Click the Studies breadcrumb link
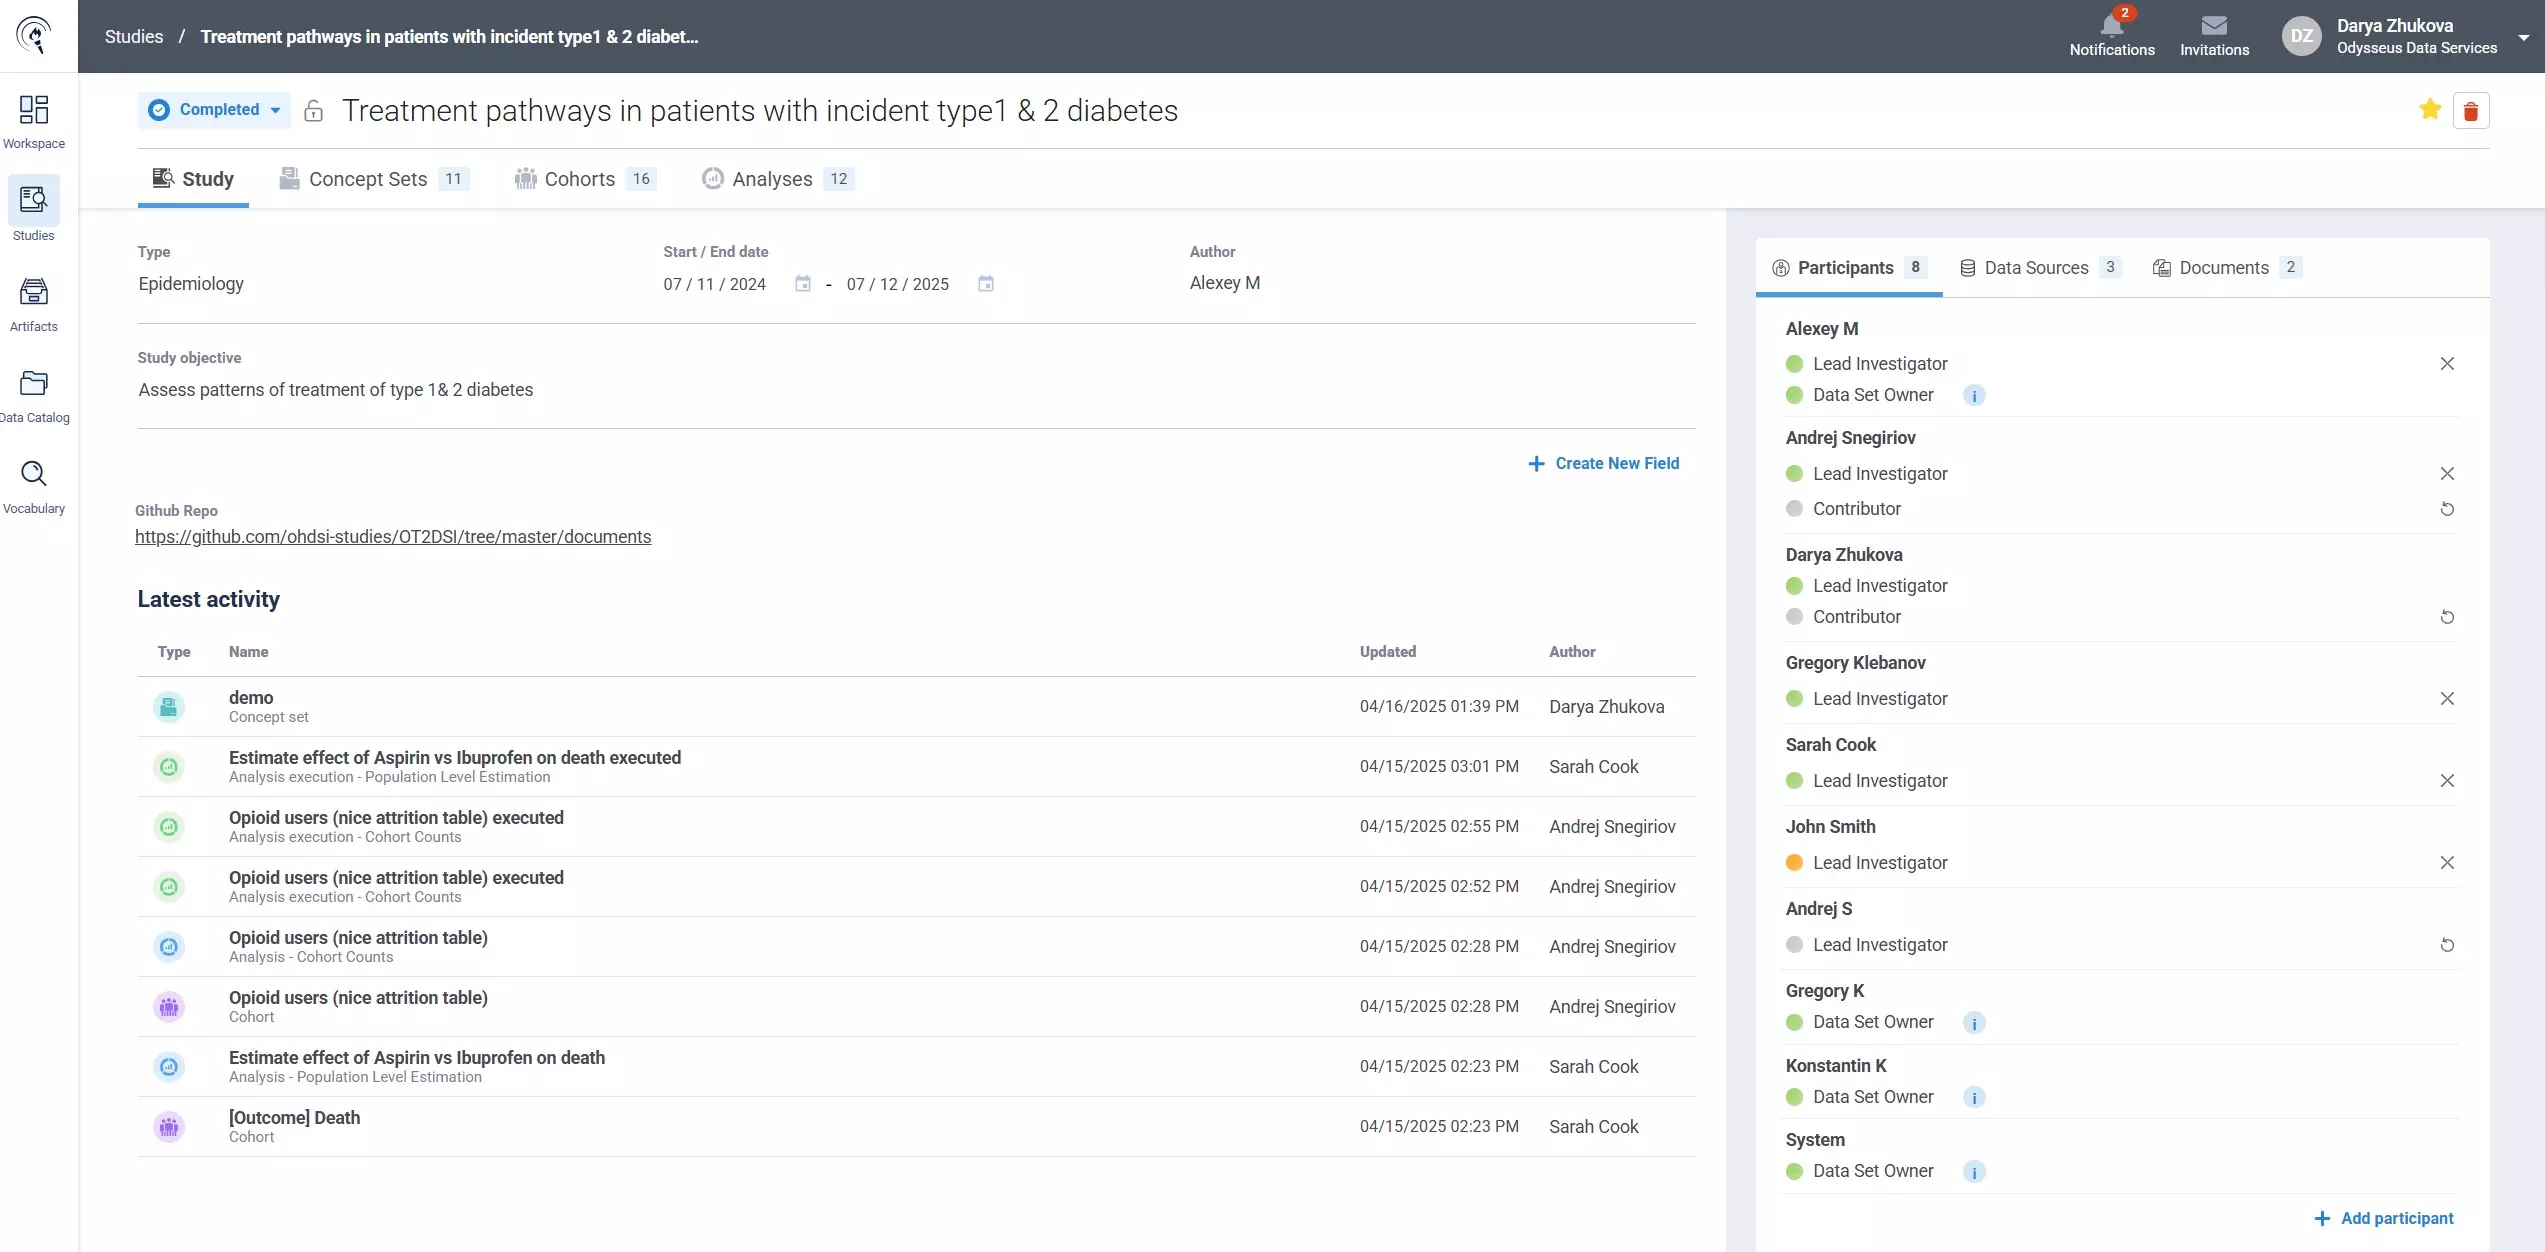 pyautogui.click(x=134, y=37)
